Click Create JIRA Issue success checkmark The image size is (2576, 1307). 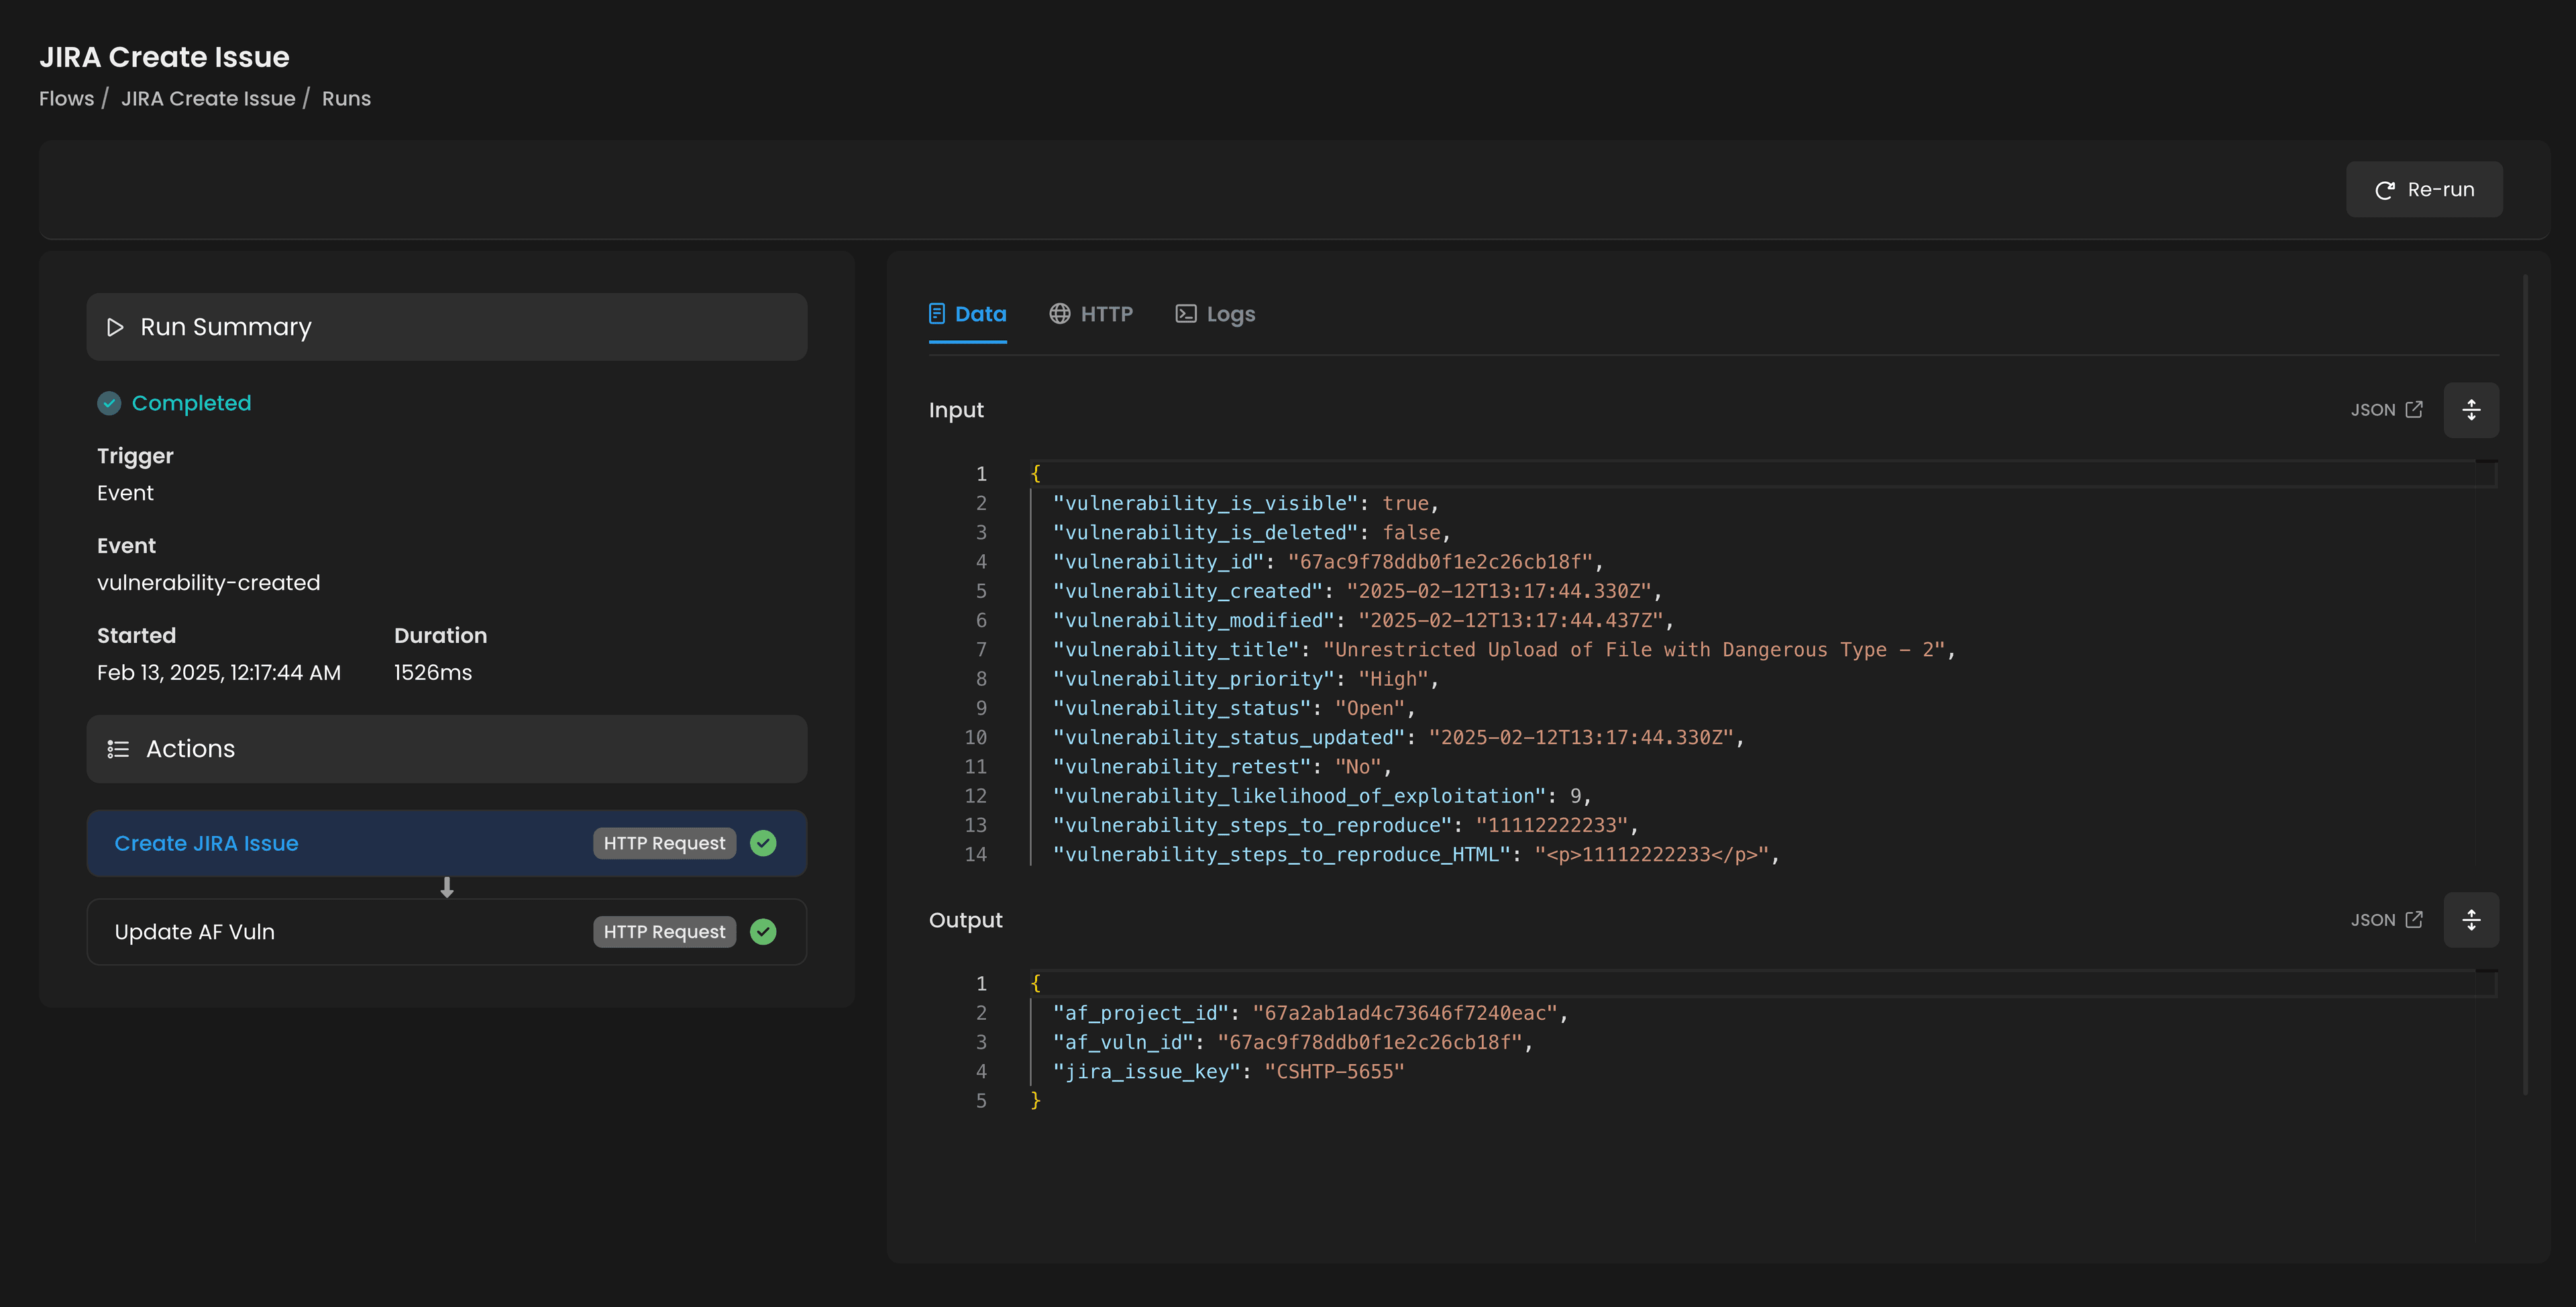[763, 843]
